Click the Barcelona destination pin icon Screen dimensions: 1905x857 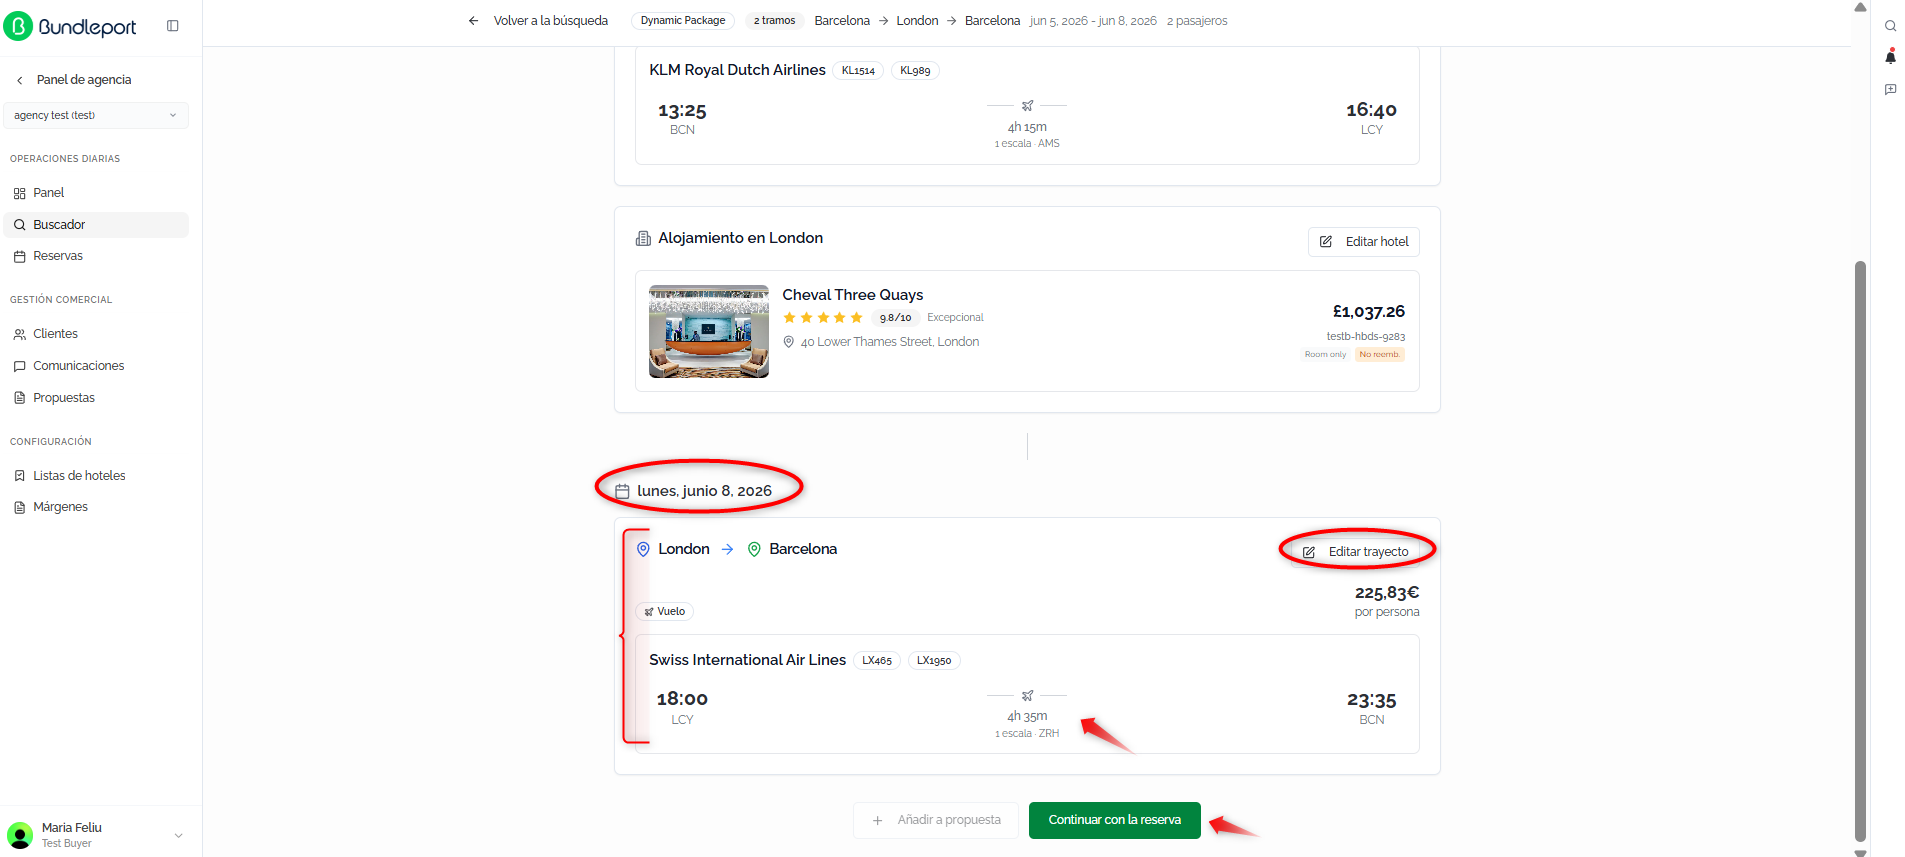[x=754, y=549]
